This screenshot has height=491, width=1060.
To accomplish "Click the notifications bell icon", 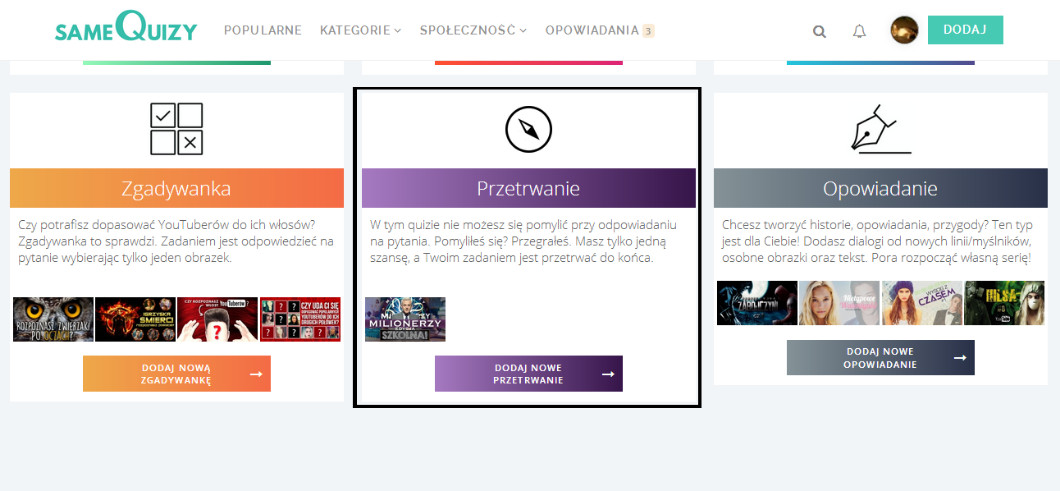I will pos(859,31).
